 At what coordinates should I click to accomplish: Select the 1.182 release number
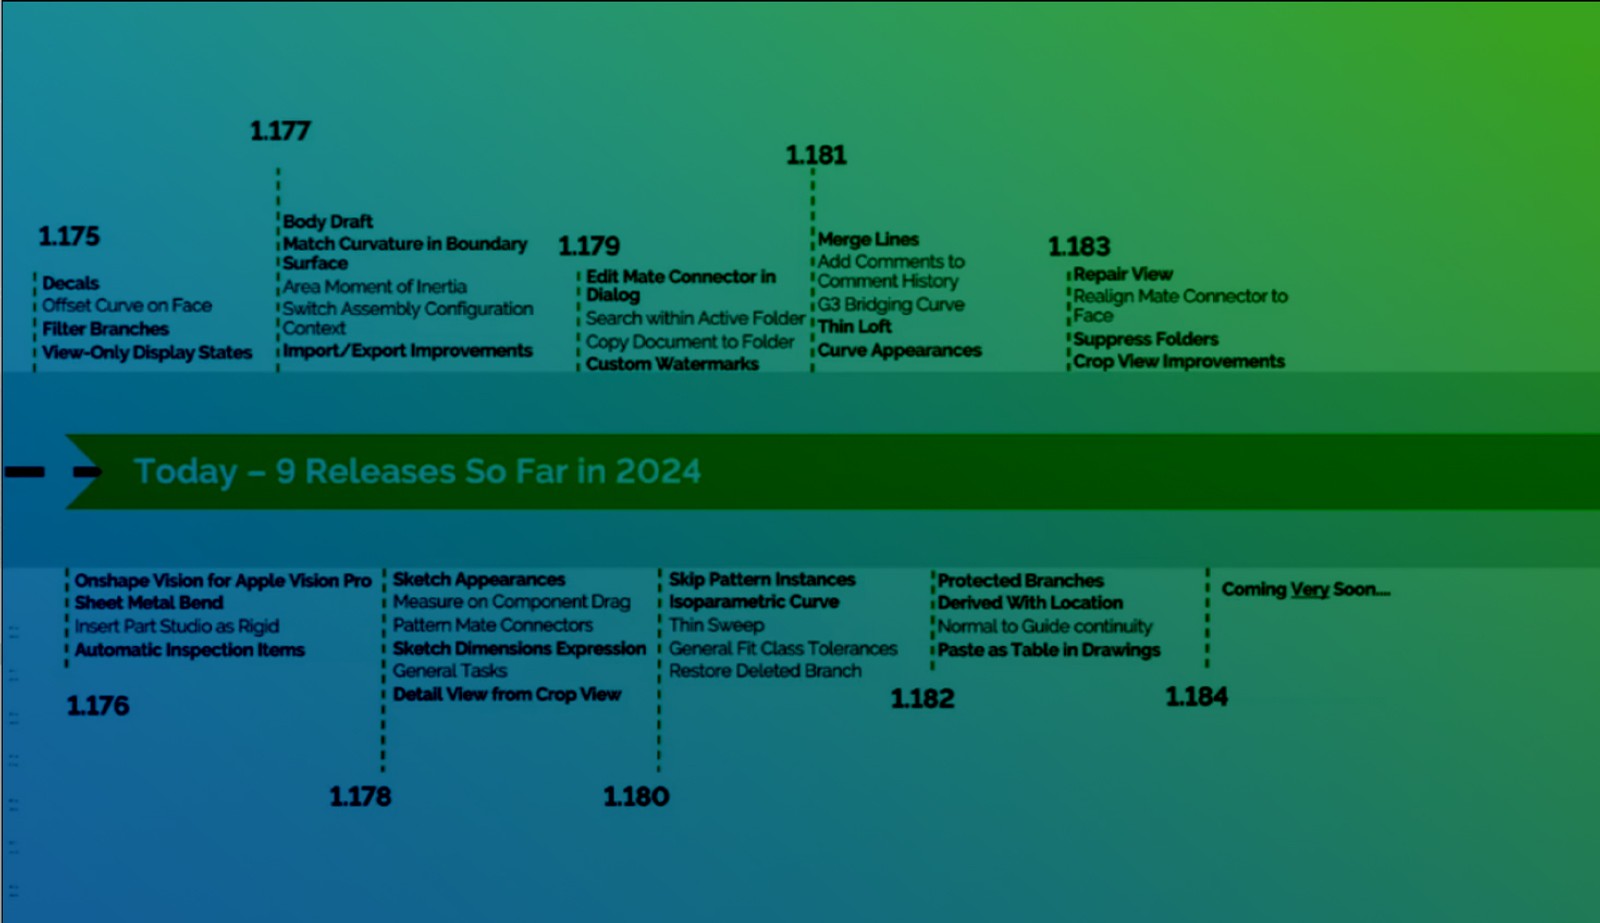(x=922, y=699)
